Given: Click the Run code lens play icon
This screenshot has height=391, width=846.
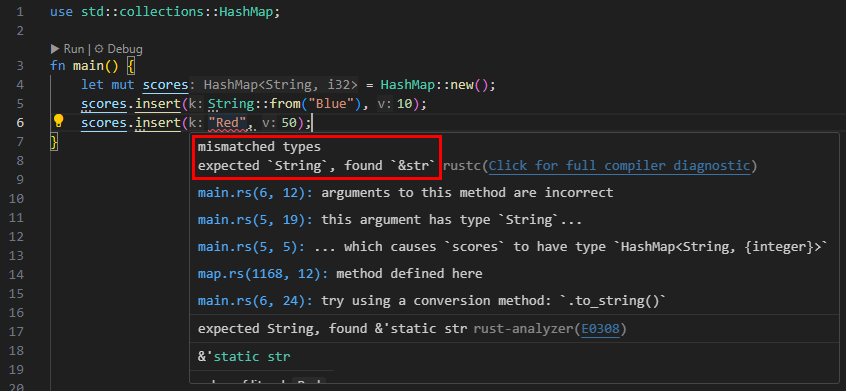Looking at the screenshot, I should (54, 49).
